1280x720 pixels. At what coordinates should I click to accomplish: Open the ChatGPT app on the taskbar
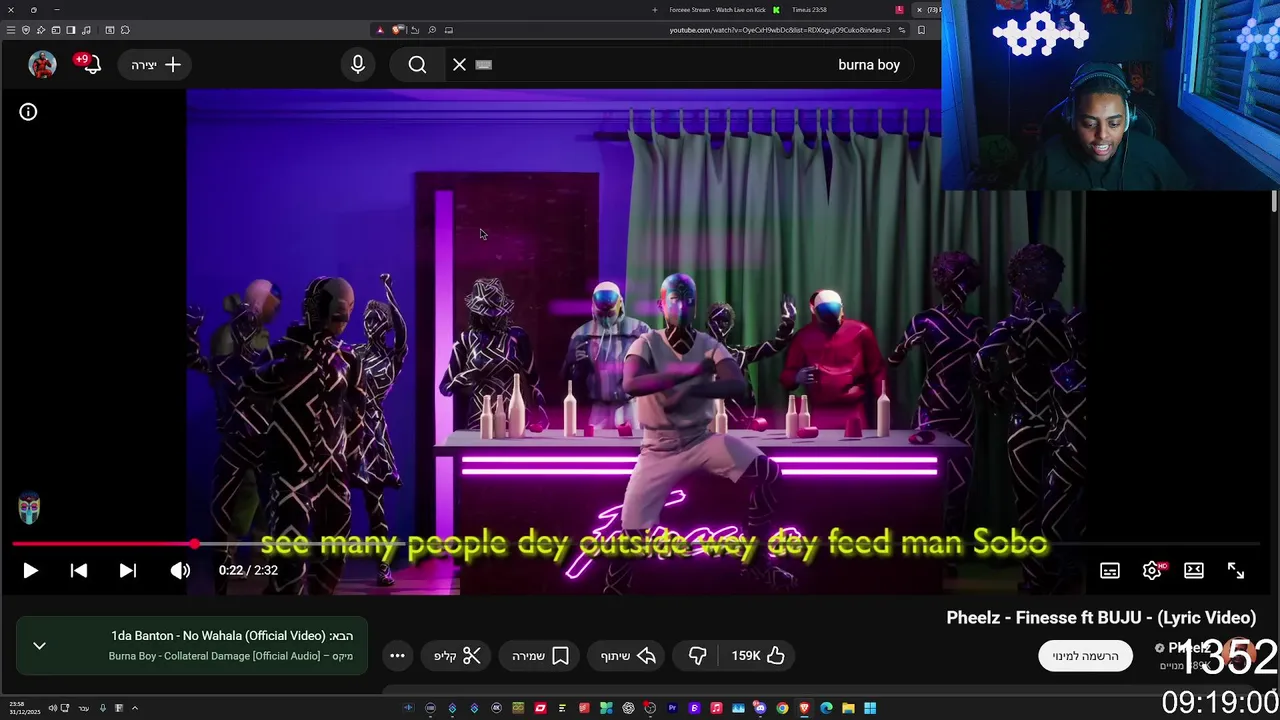(x=628, y=708)
